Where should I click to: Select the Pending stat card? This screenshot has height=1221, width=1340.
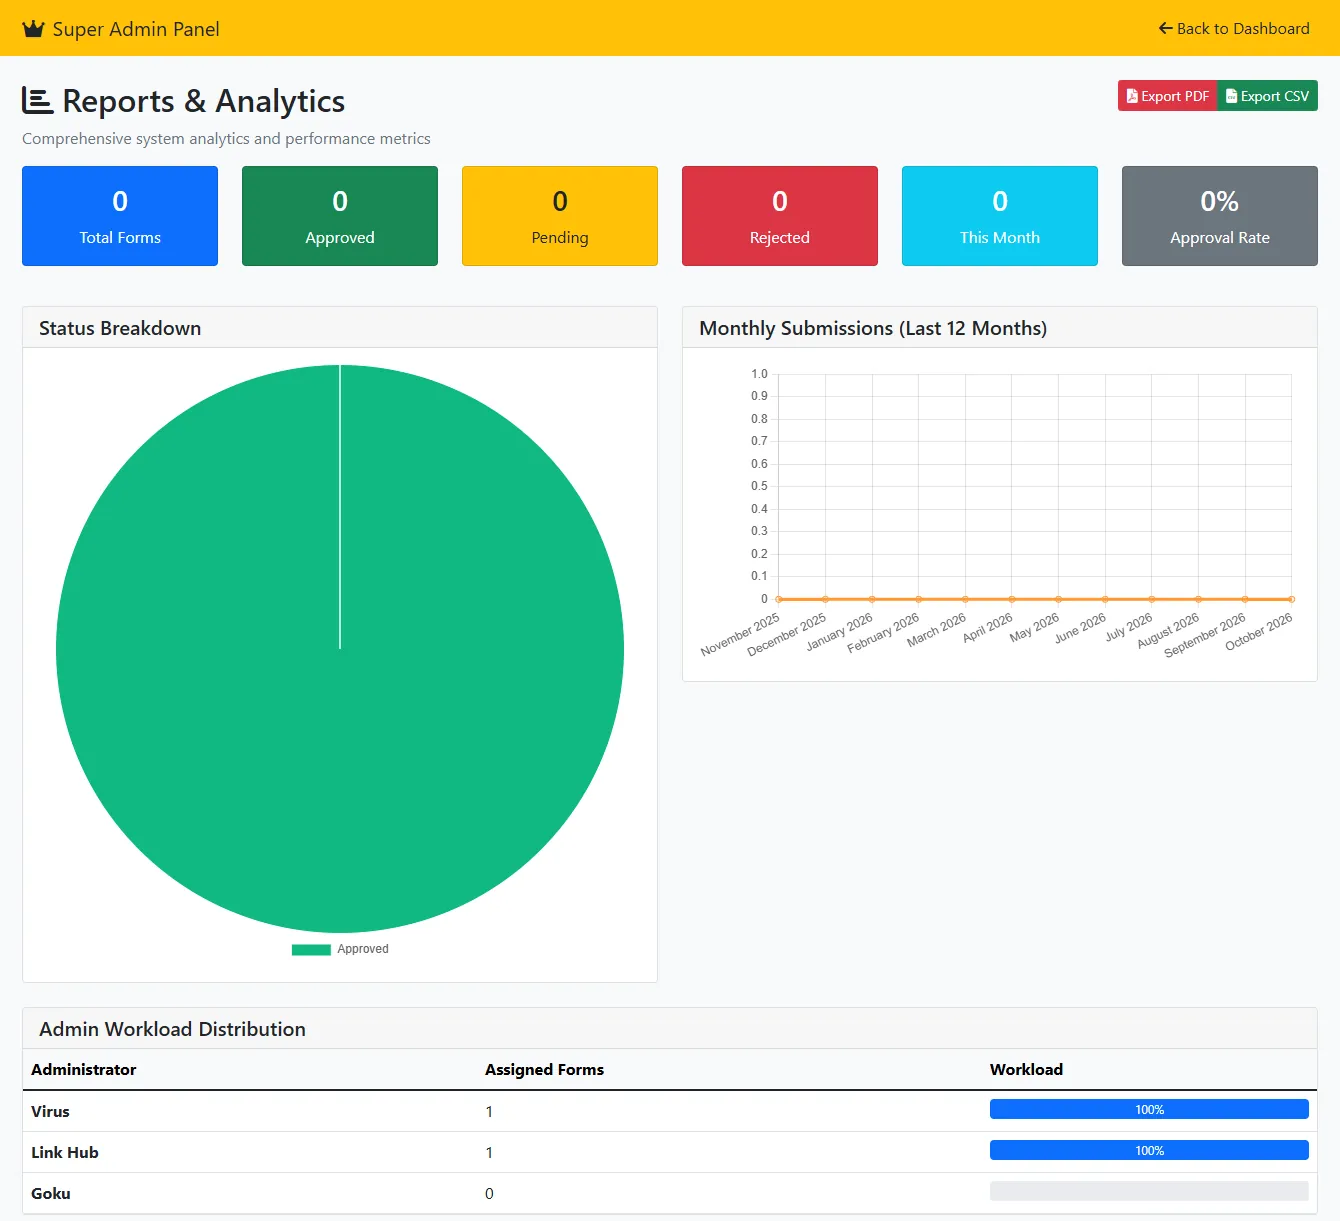tap(560, 216)
